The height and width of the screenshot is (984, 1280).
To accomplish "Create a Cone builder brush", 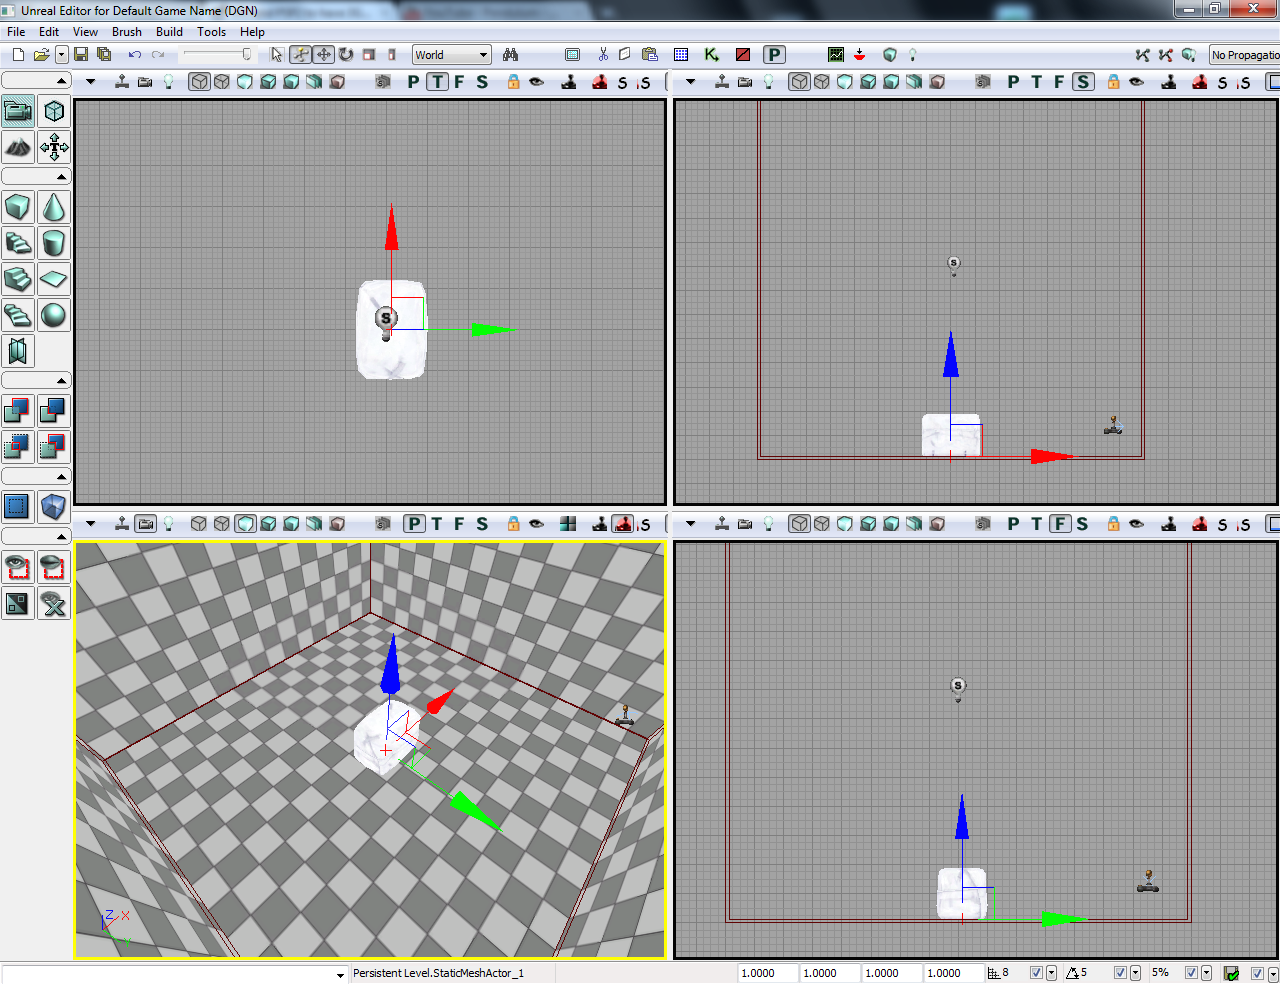I will pyautogui.click(x=54, y=207).
